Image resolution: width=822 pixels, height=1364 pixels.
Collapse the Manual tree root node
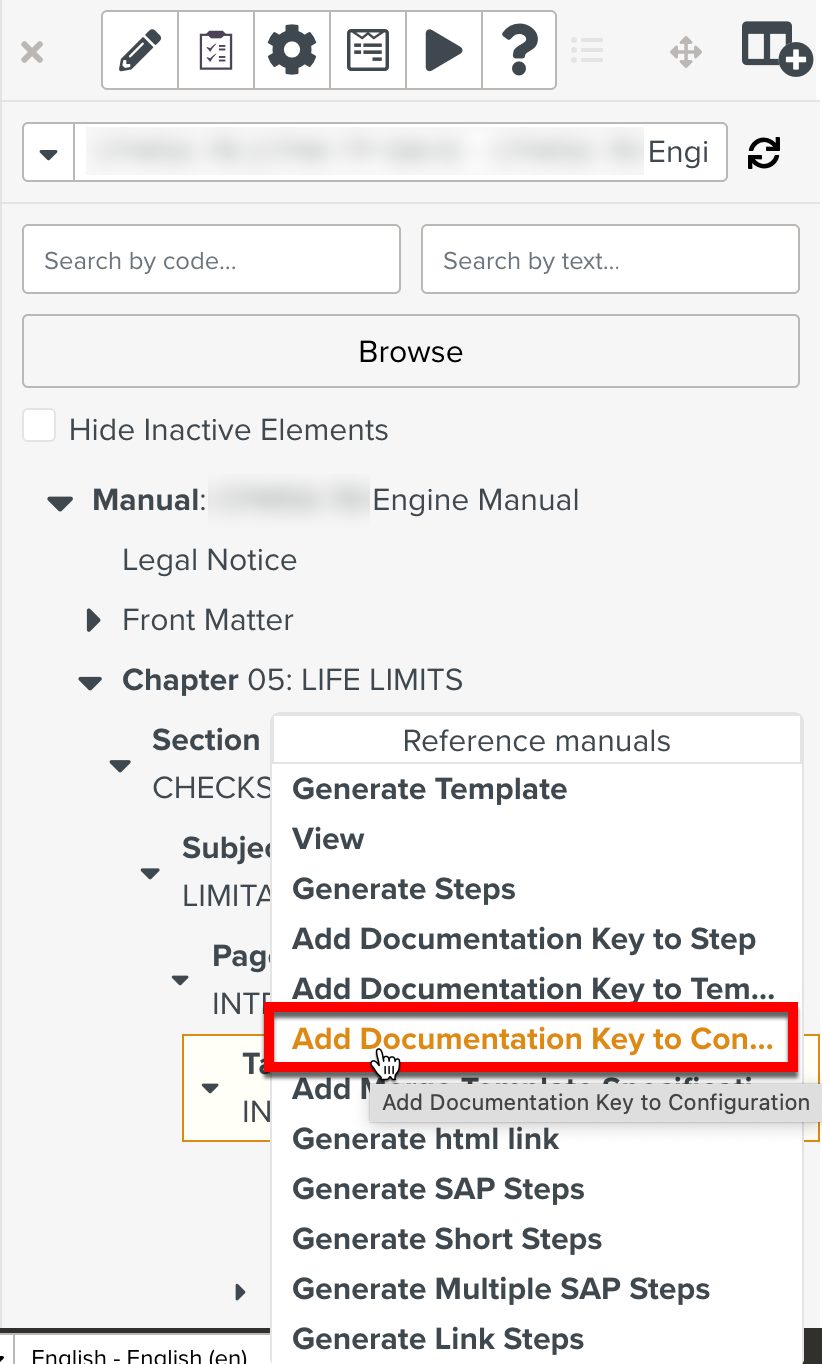[x=59, y=502]
